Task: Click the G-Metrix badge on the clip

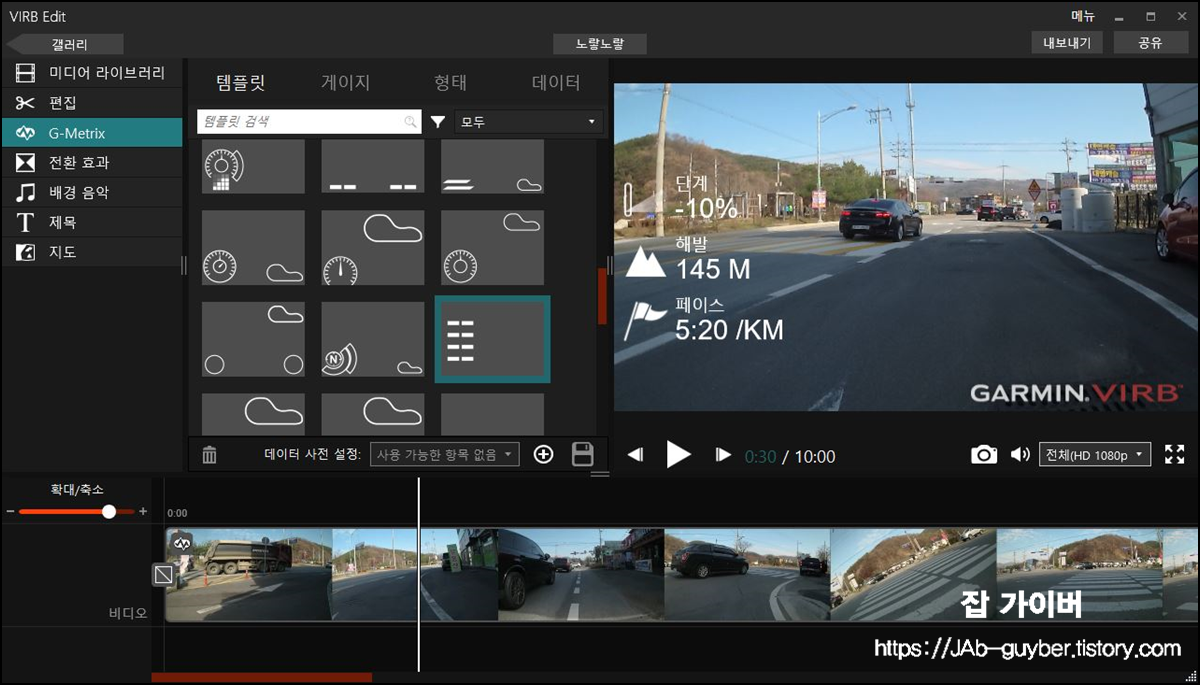Action: pos(182,542)
